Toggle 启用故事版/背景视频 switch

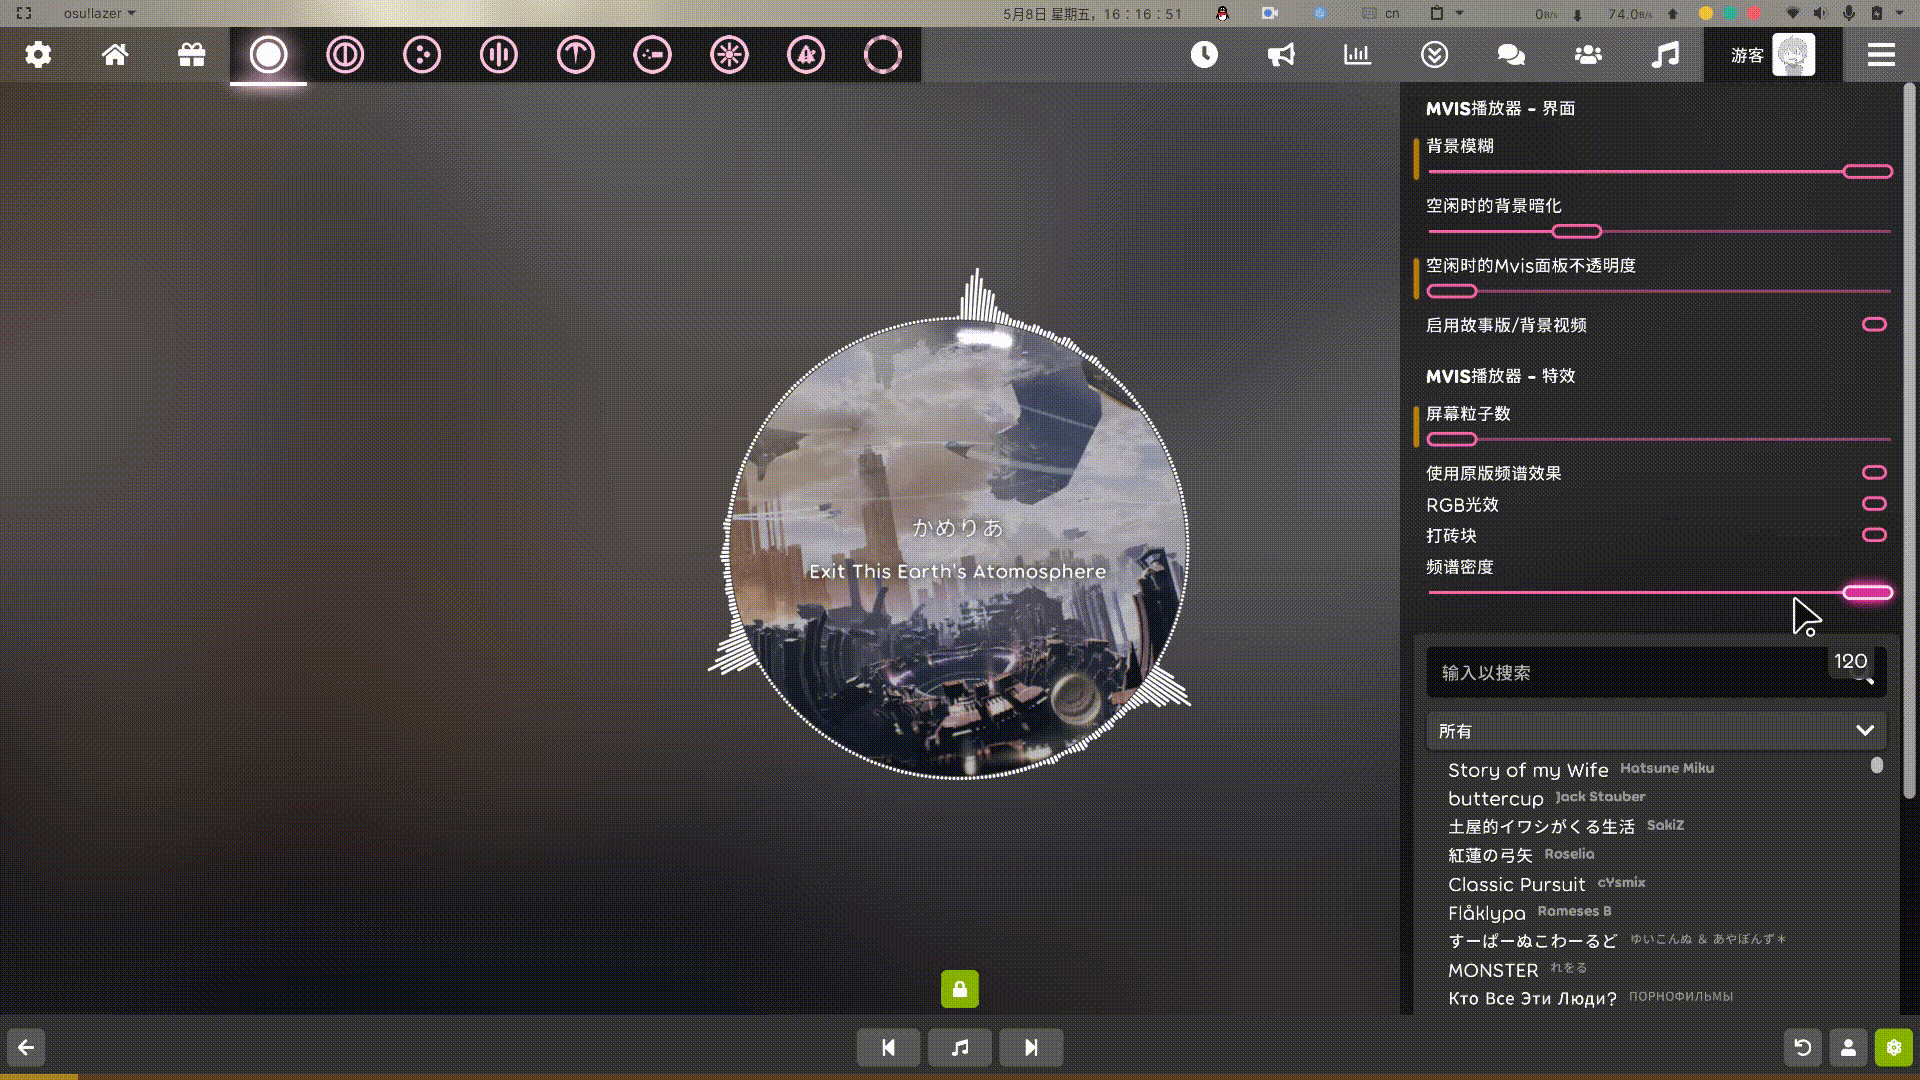tap(1874, 324)
